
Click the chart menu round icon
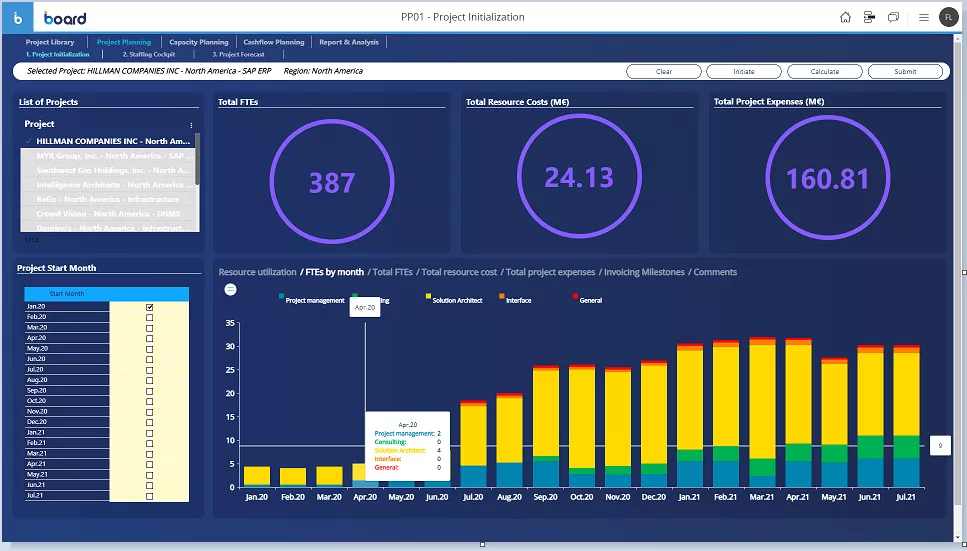[230, 289]
